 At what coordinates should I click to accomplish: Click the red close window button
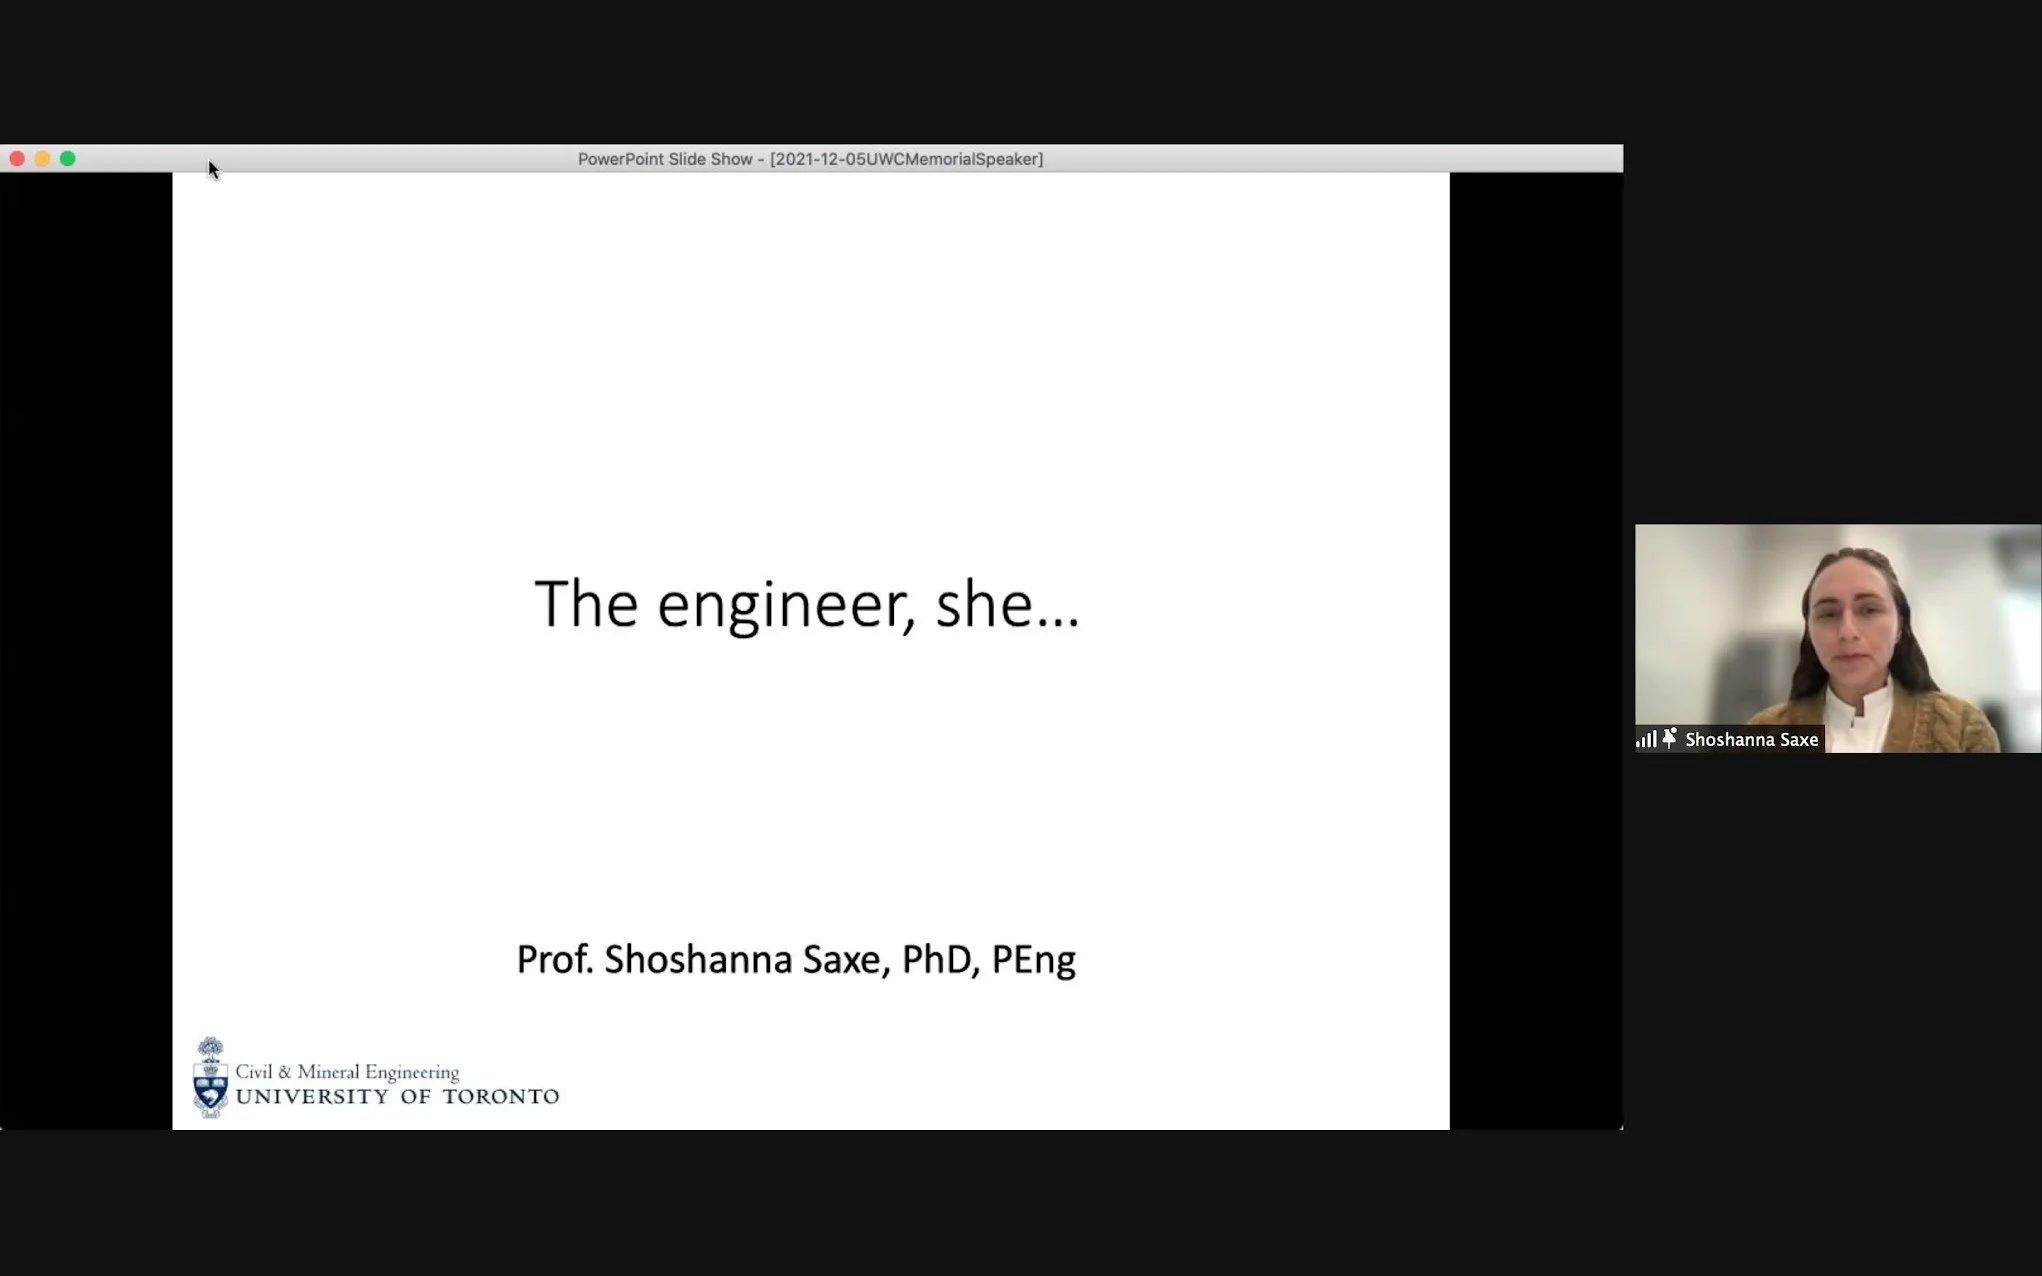point(17,159)
